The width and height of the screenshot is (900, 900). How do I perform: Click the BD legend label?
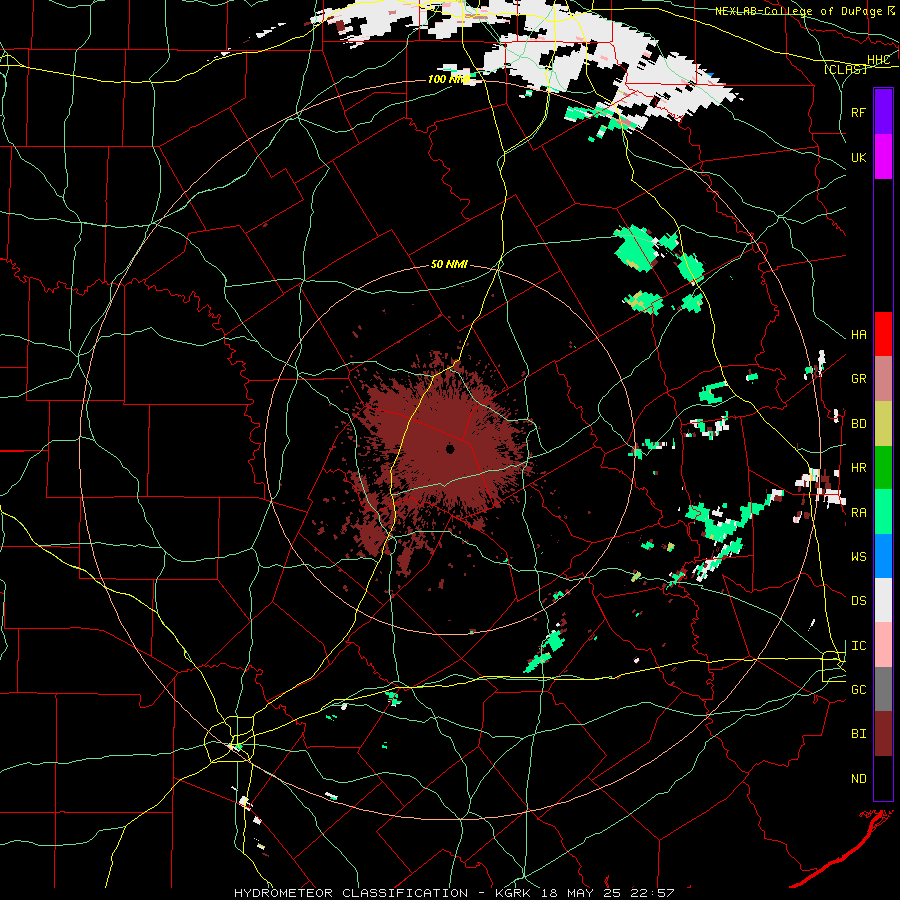(858, 424)
